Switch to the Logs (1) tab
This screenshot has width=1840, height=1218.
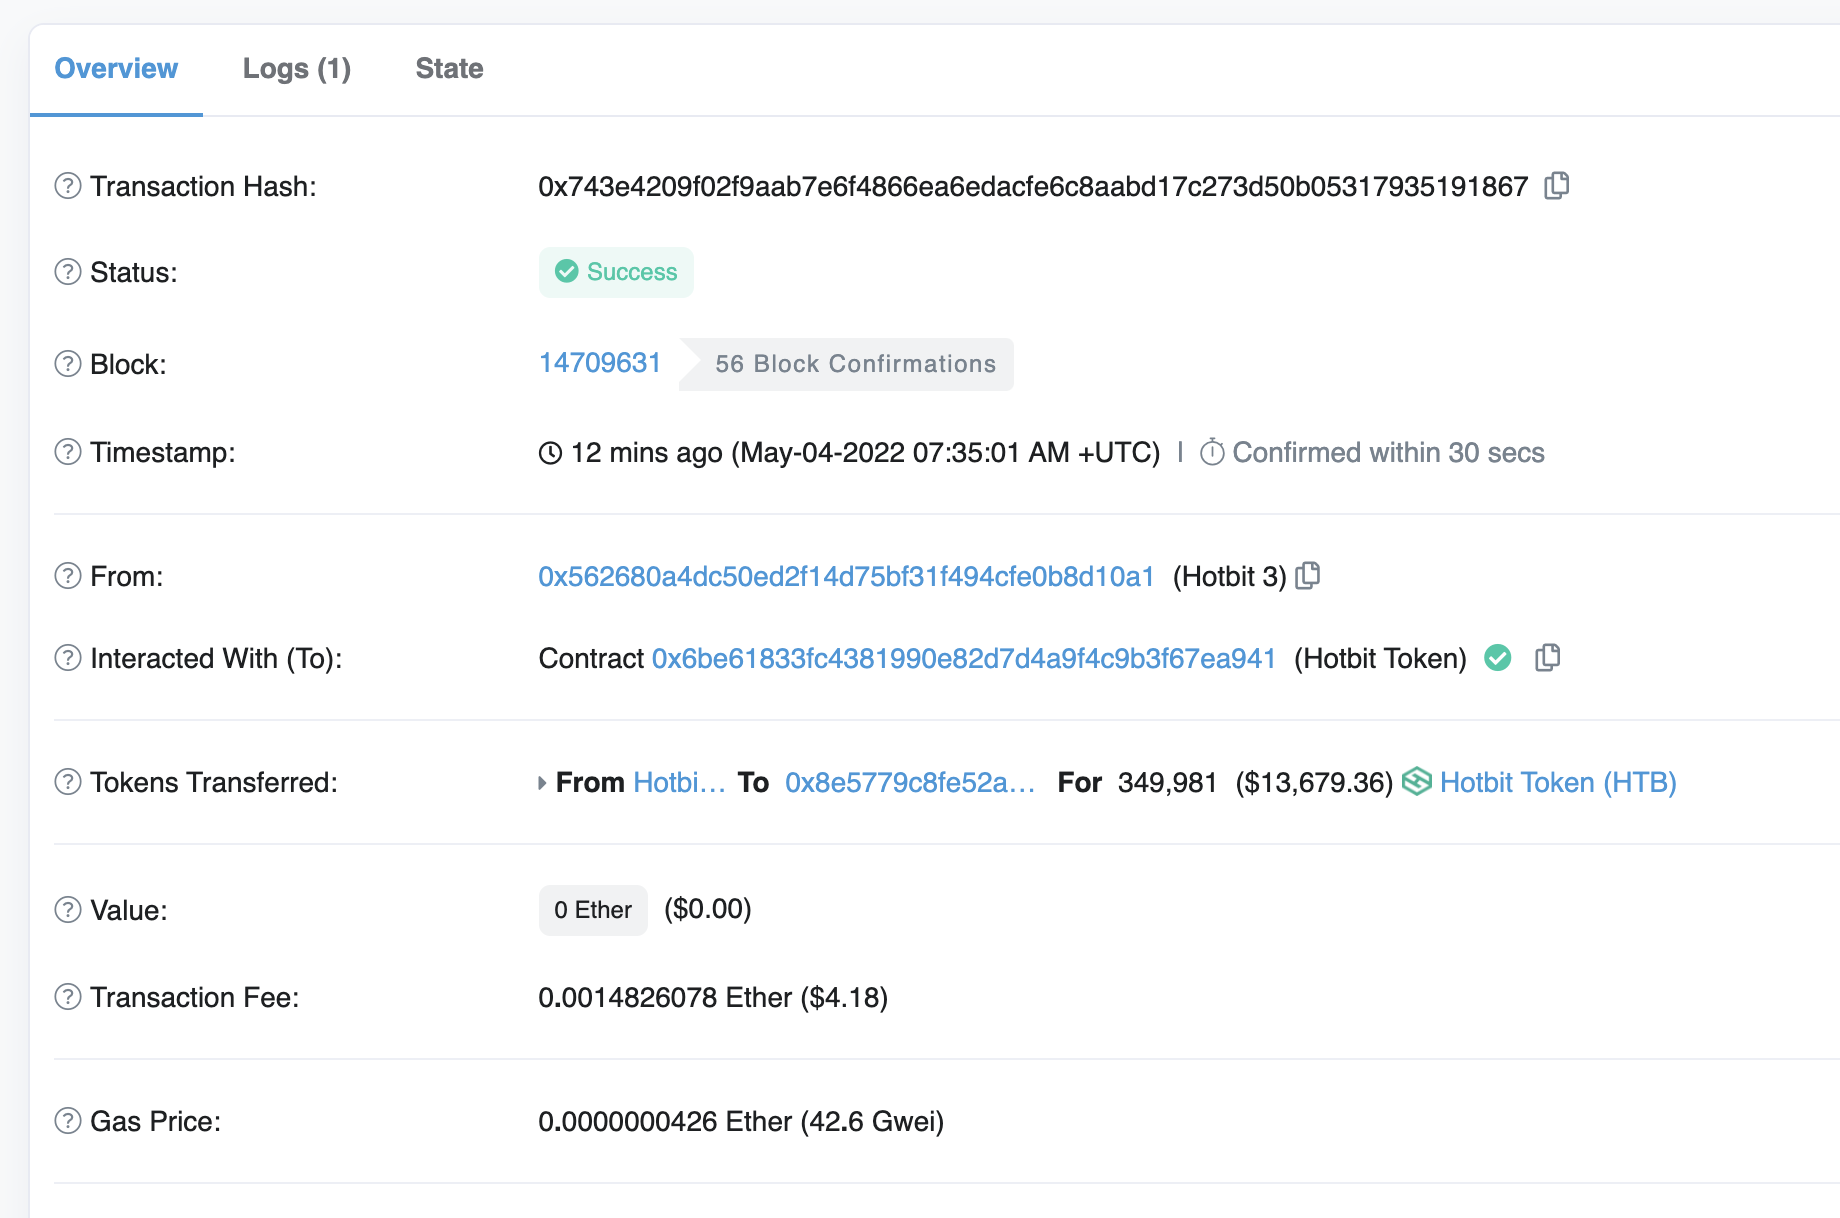[296, 68]
